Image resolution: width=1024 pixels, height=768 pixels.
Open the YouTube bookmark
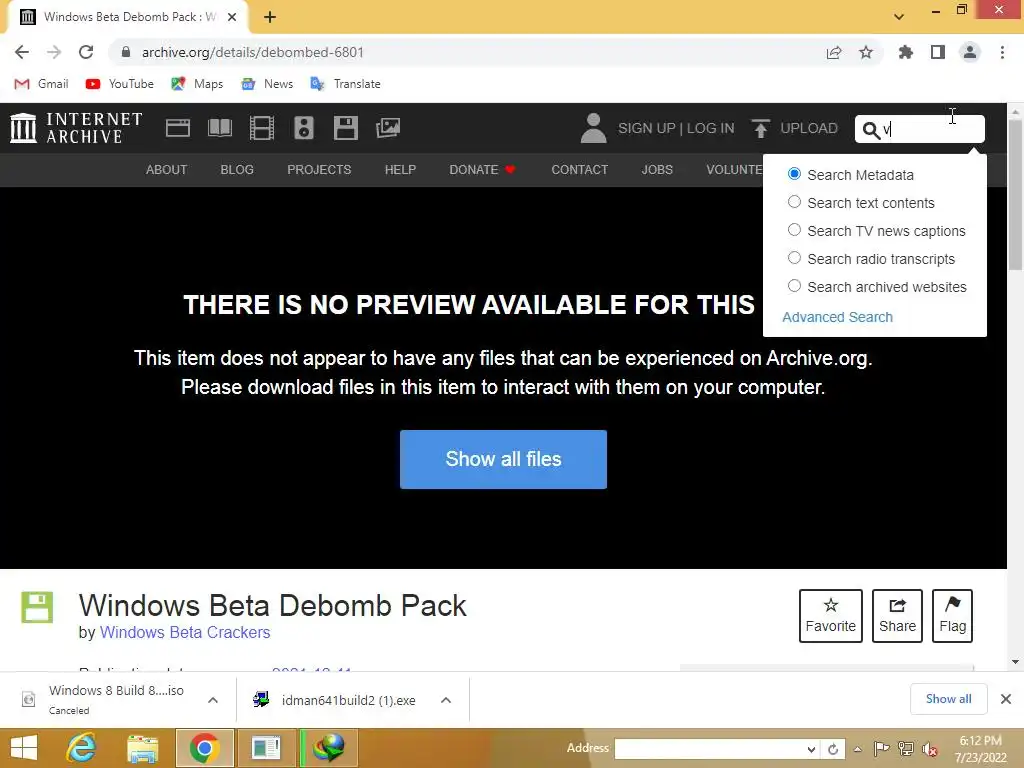[120, 84]
